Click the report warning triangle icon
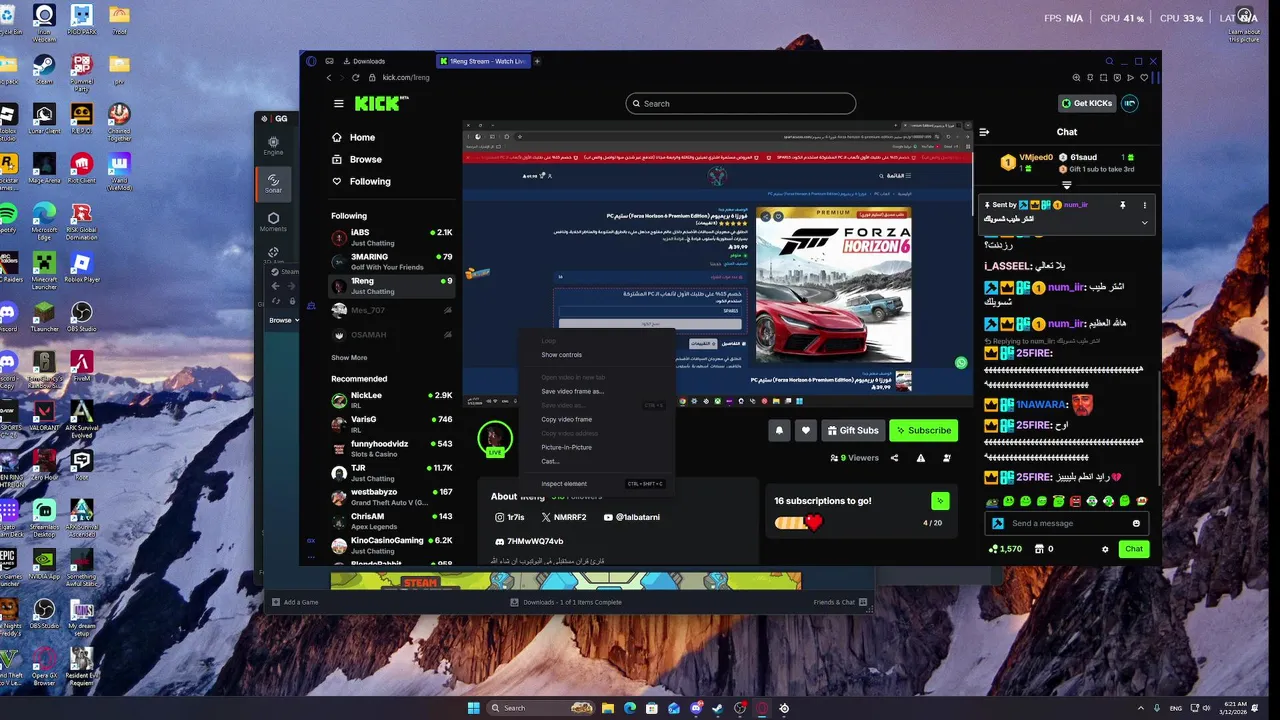Screen dimensions: 1280x720 point(920,458)
